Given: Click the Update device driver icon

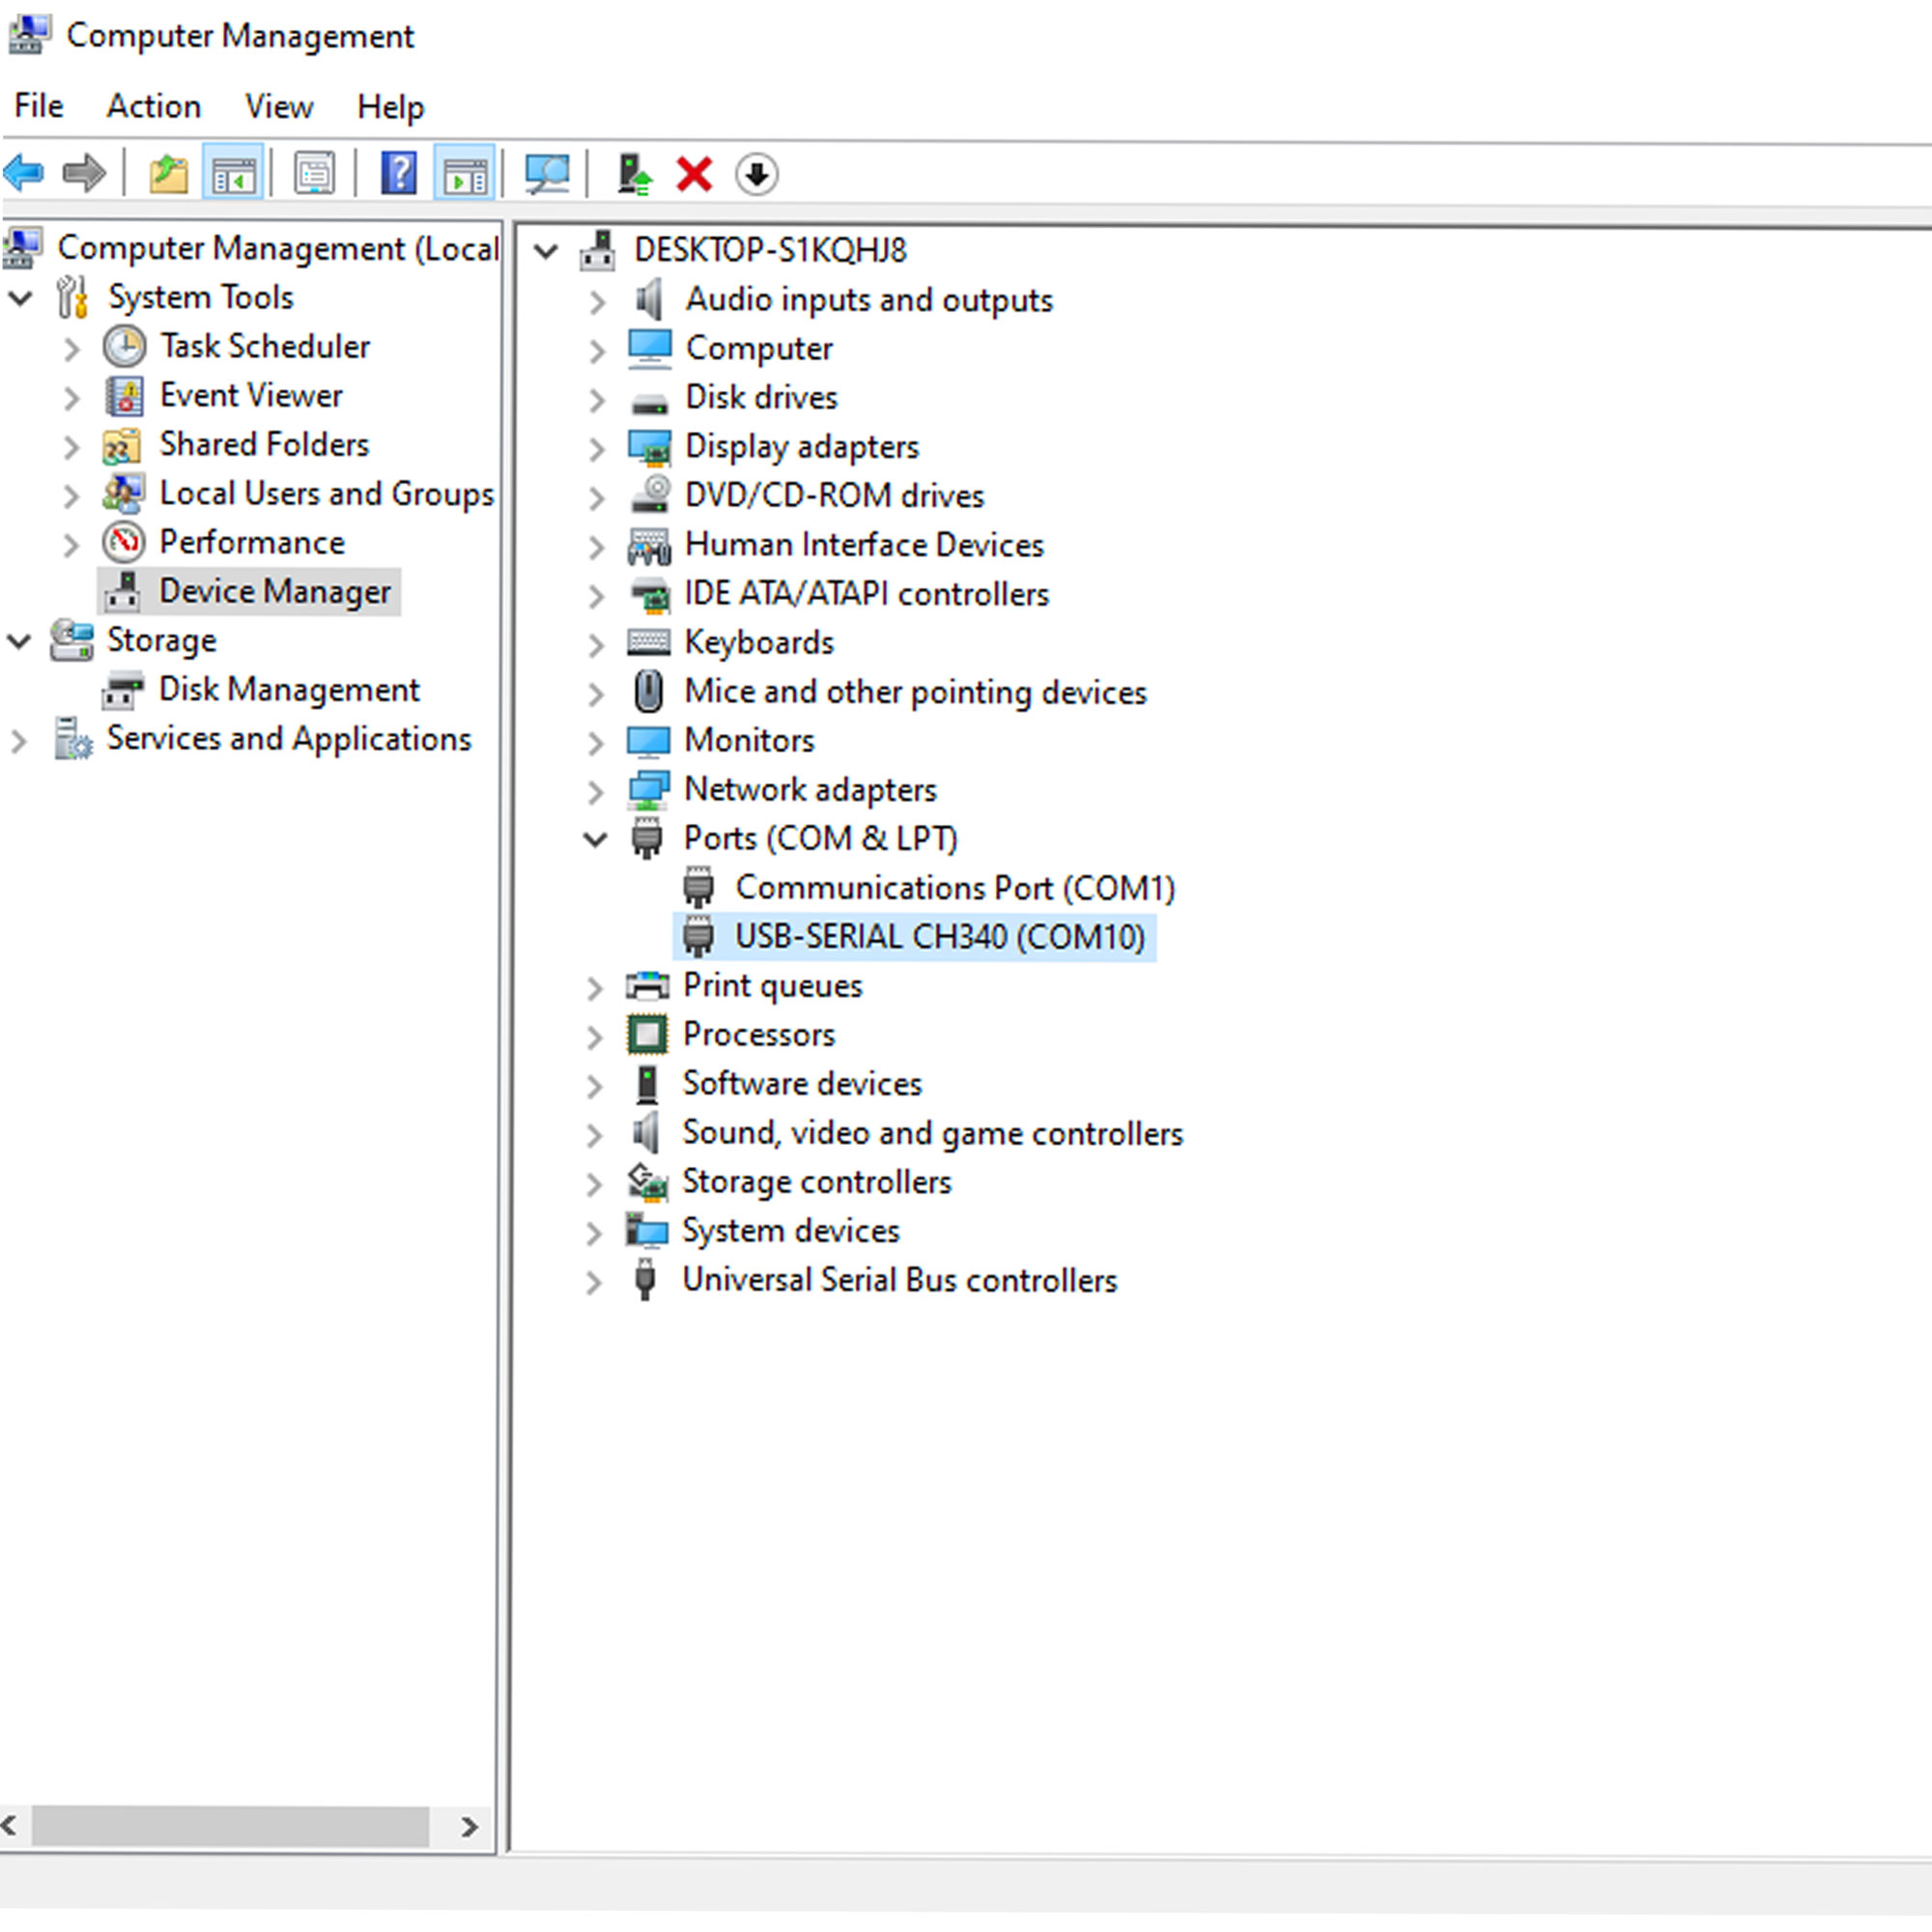Looking at the screenshot, I should point(634,174).
